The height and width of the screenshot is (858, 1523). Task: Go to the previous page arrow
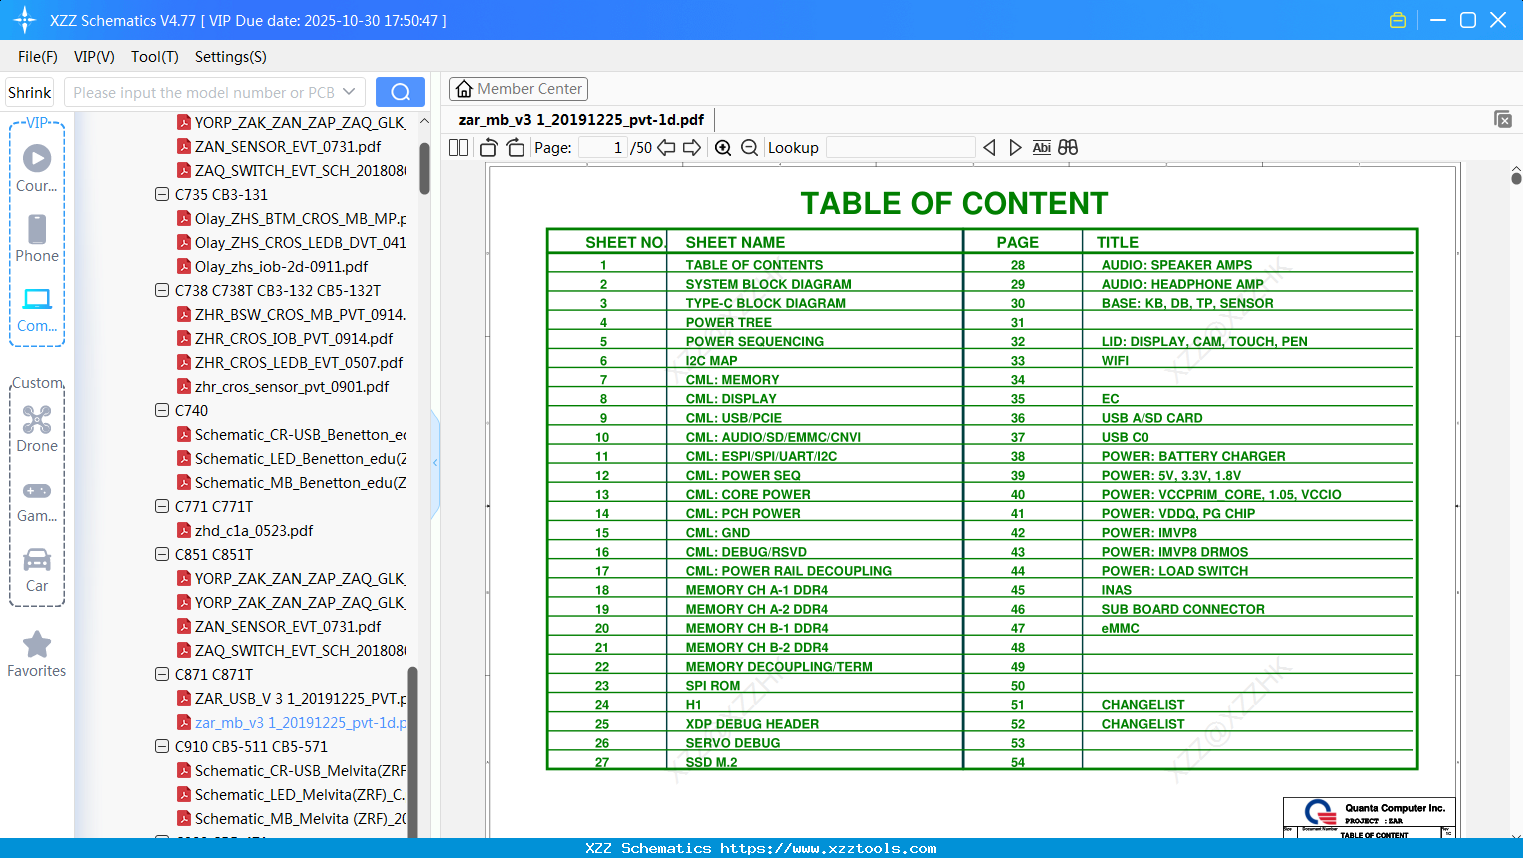(666, 148)
